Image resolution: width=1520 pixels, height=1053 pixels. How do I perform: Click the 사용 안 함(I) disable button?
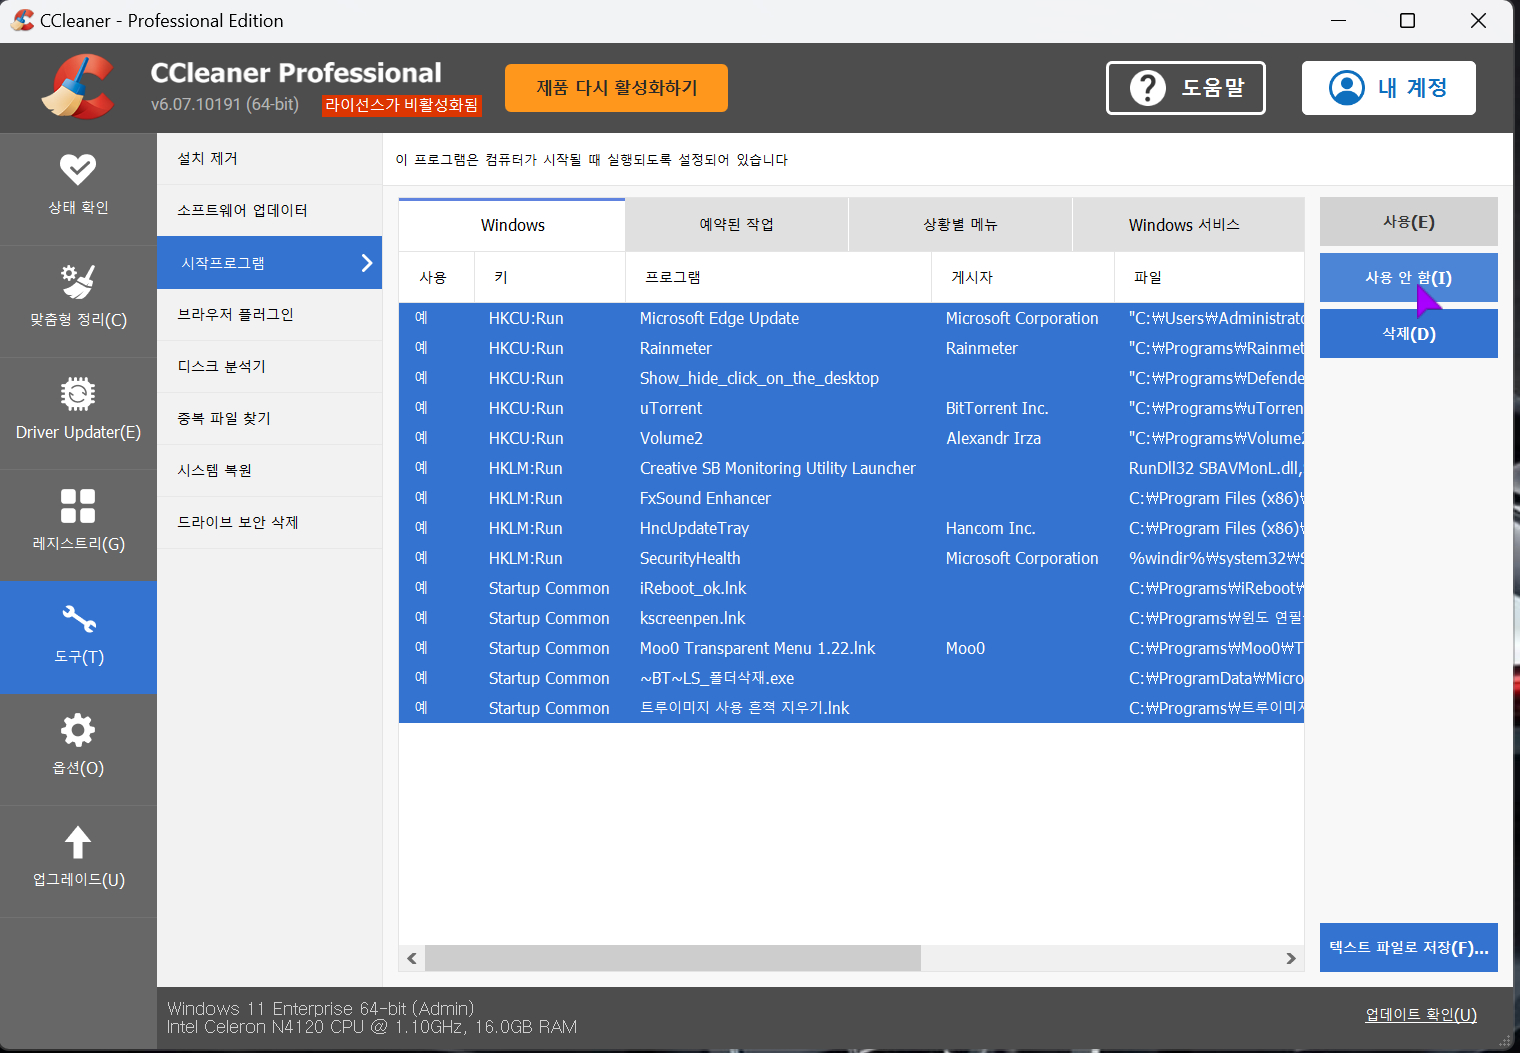[1408, 278]
